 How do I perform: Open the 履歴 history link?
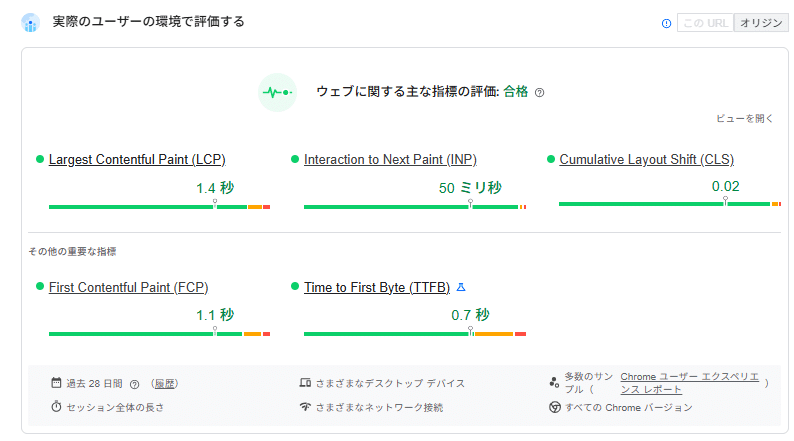click(165, 383)
